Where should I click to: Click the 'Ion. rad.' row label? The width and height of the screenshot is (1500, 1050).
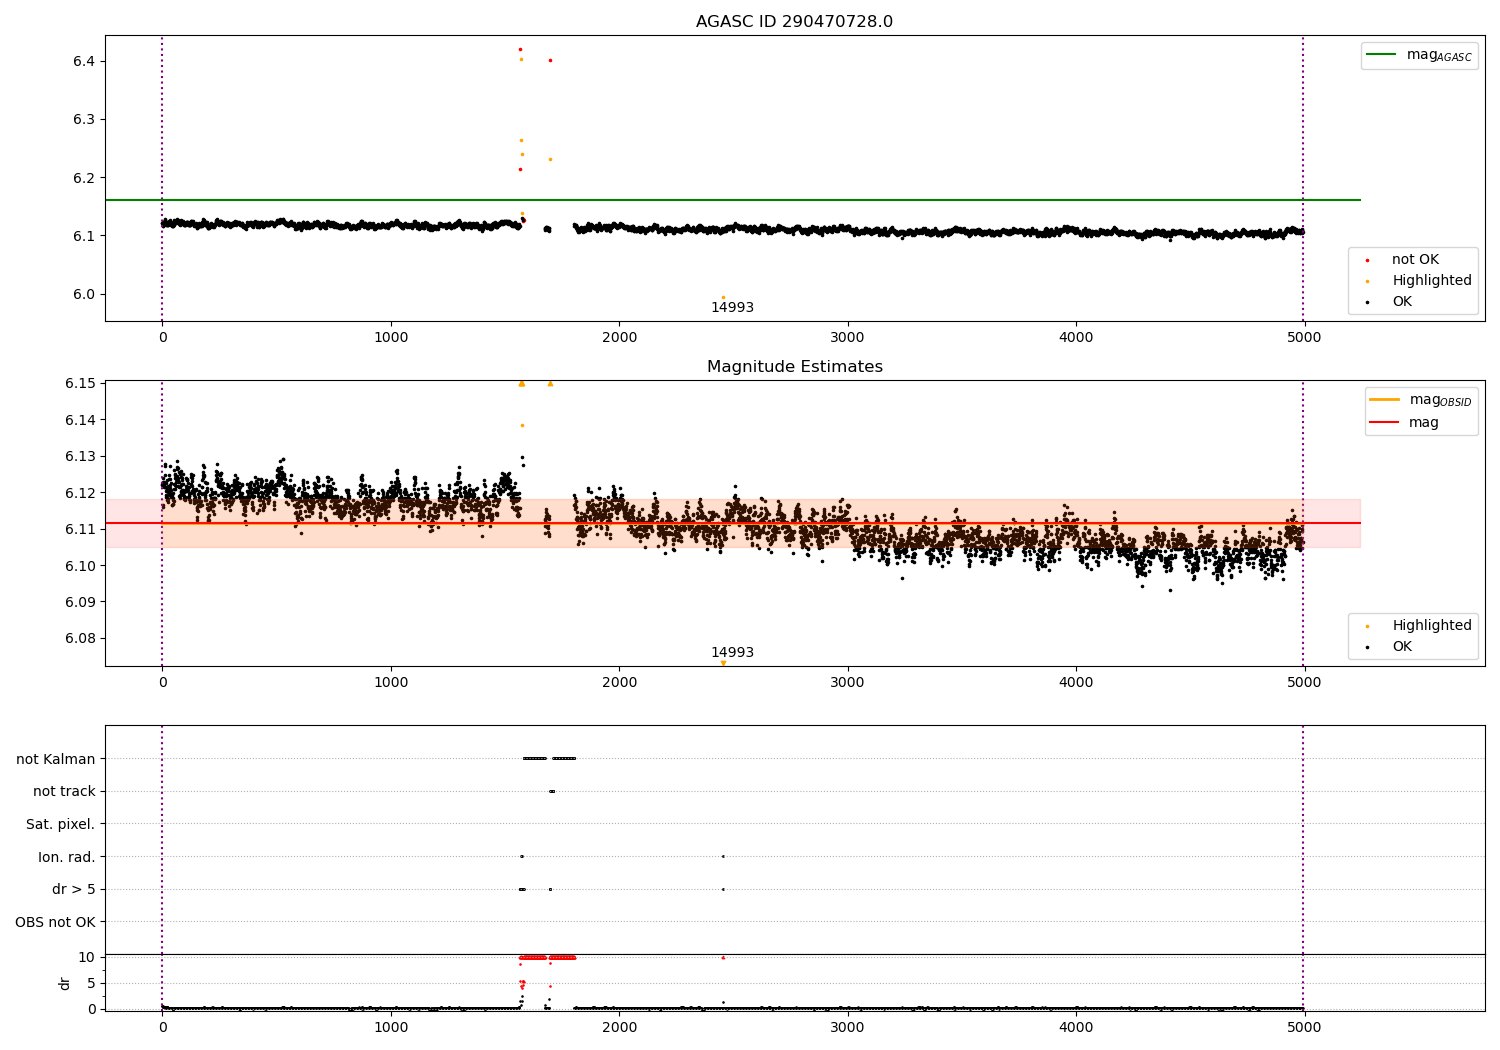[x=67, y=857]
